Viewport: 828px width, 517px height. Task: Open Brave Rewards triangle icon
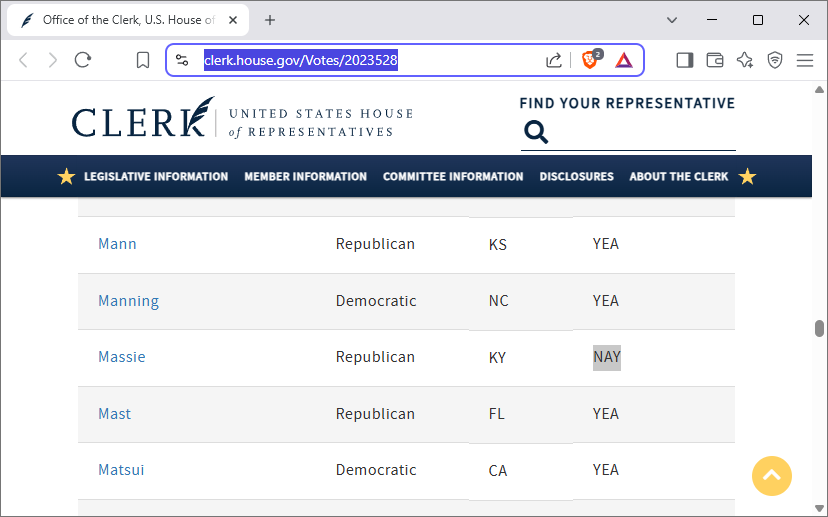coord(624,60)
